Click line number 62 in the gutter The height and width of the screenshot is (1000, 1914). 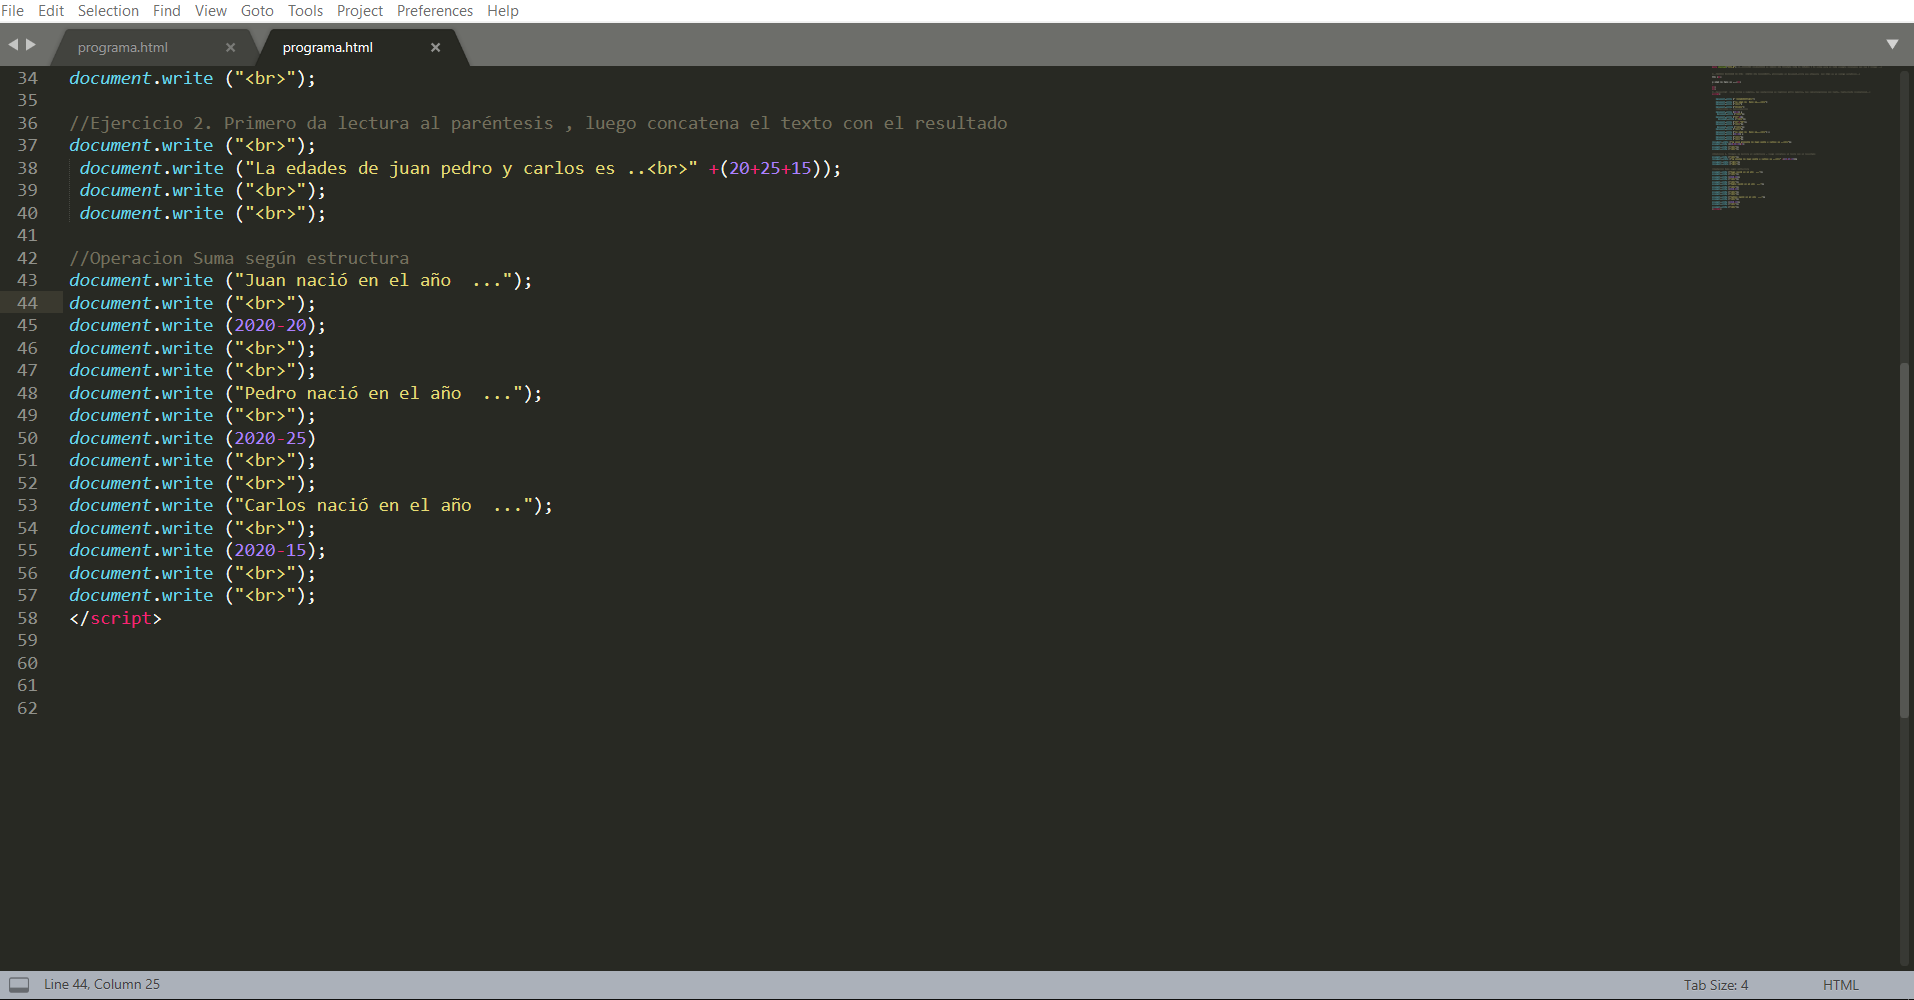tap(27, 708)
